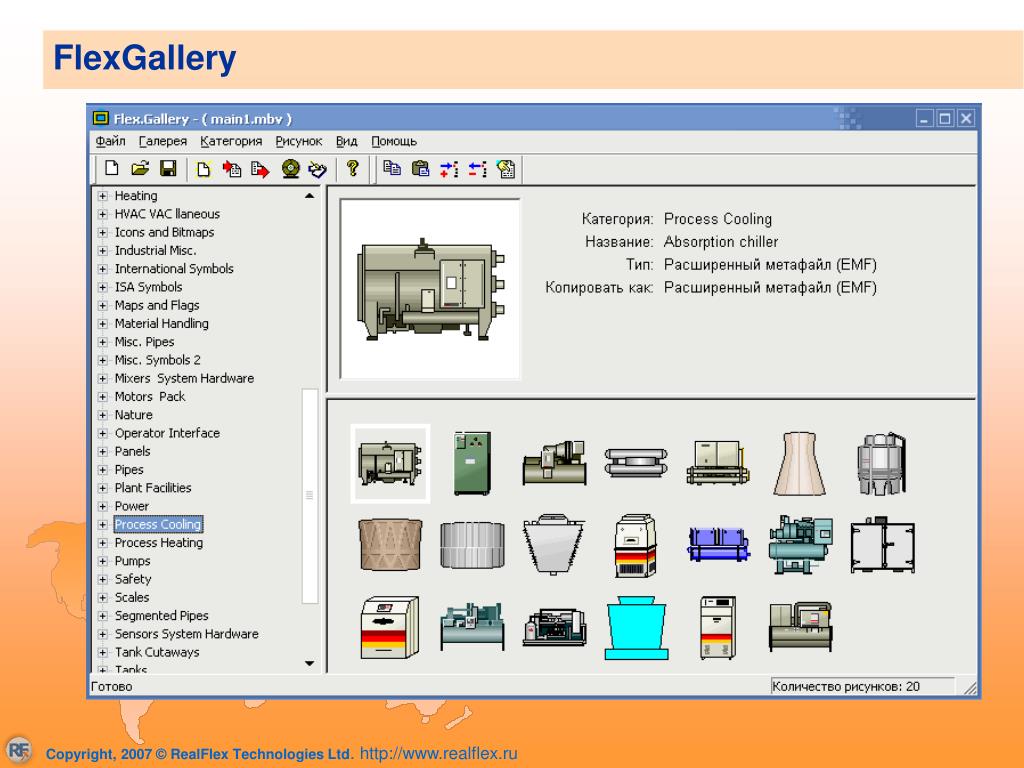The height and width of the screenshot is (768, 1024).
Task: Expand the Tank Cutaways node
Action: (103, 652)
